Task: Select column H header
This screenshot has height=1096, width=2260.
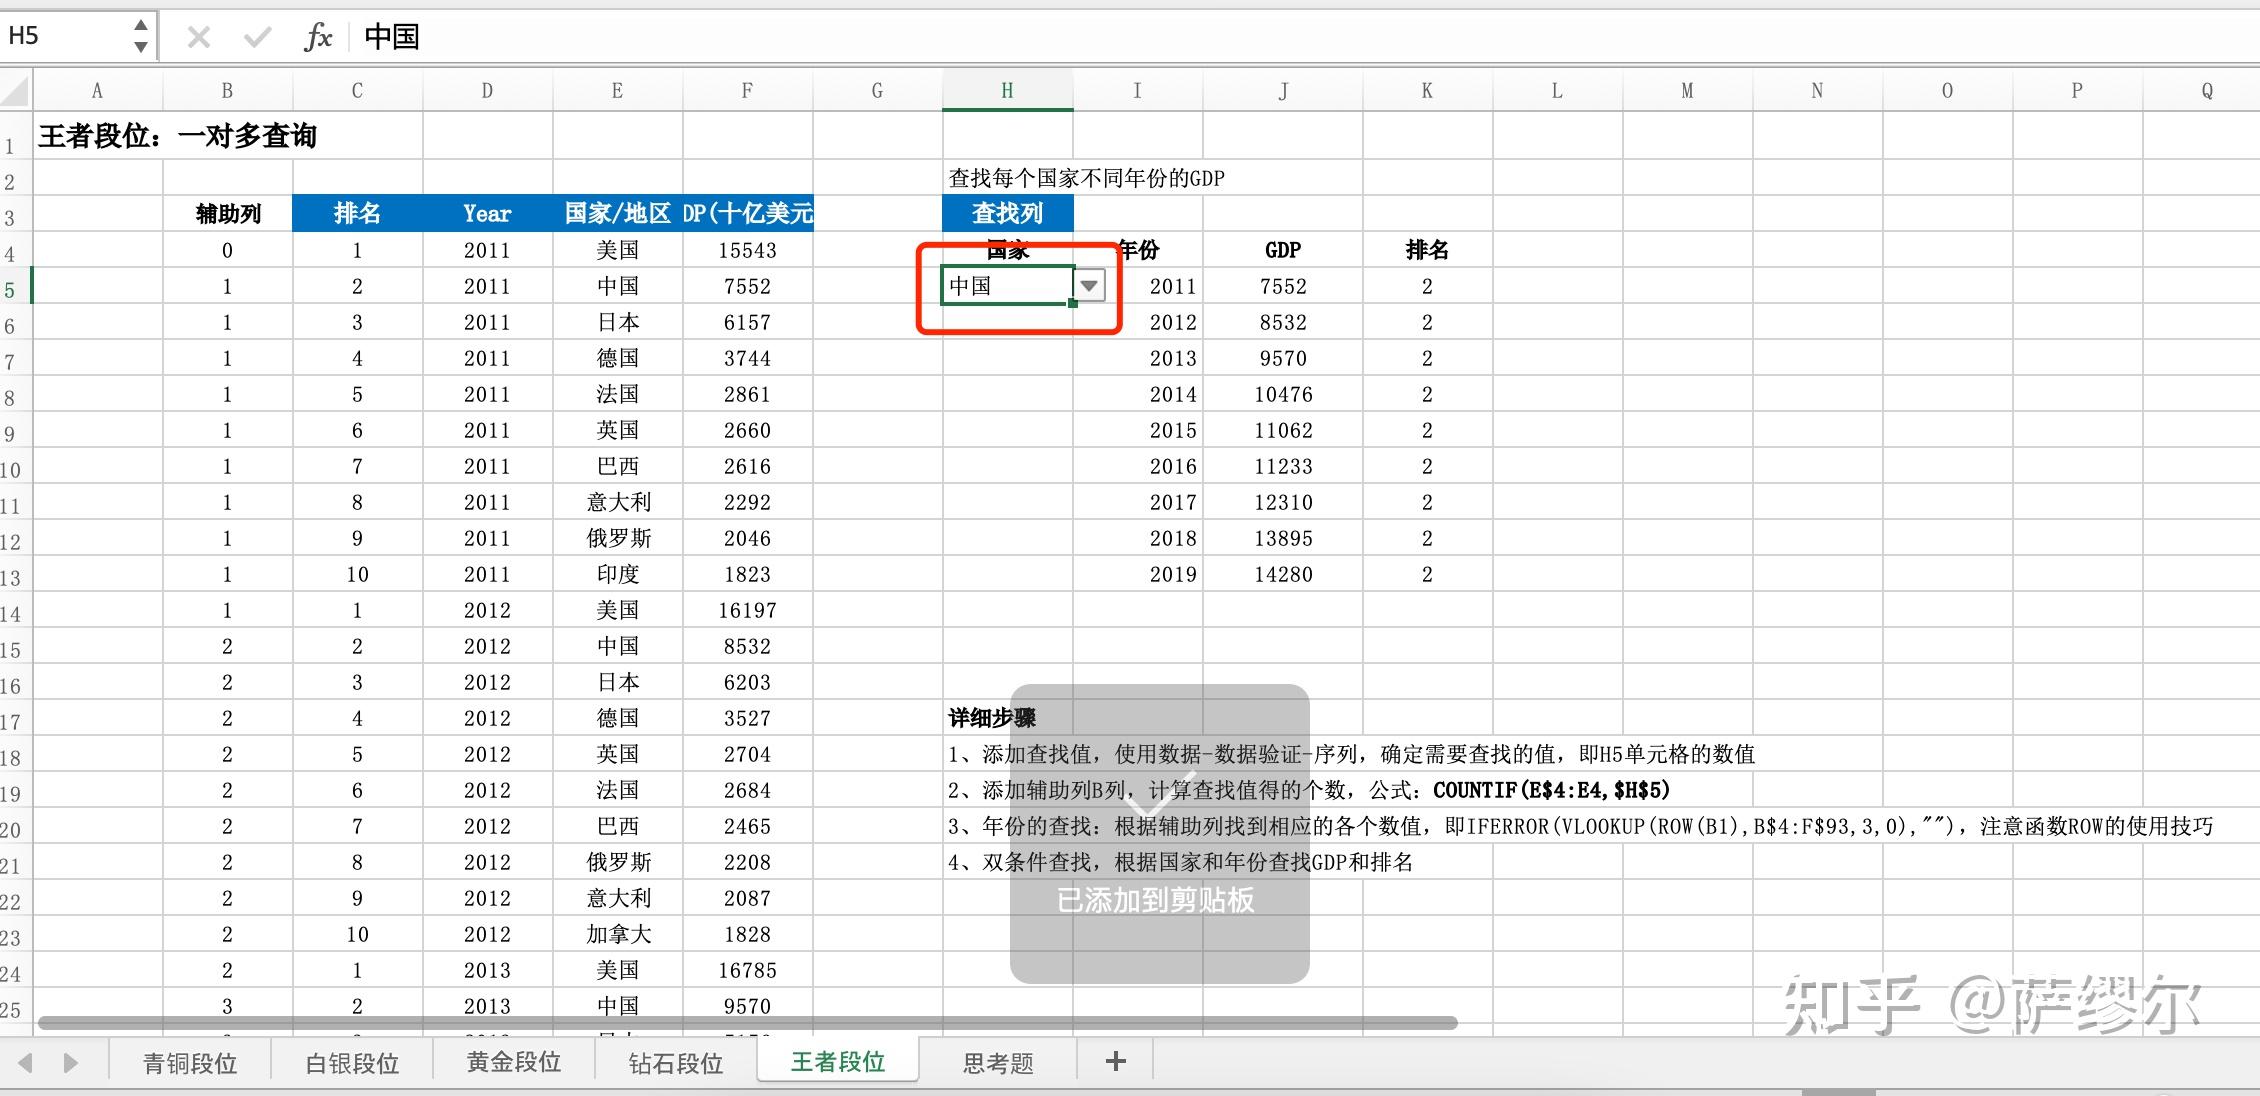Action: [1007, 90]
